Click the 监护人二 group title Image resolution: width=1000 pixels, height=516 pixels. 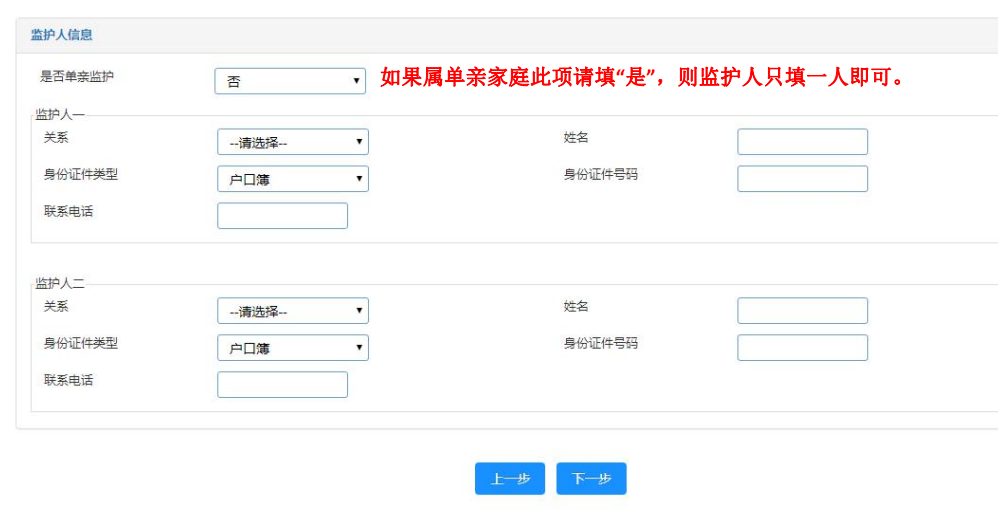60,284
